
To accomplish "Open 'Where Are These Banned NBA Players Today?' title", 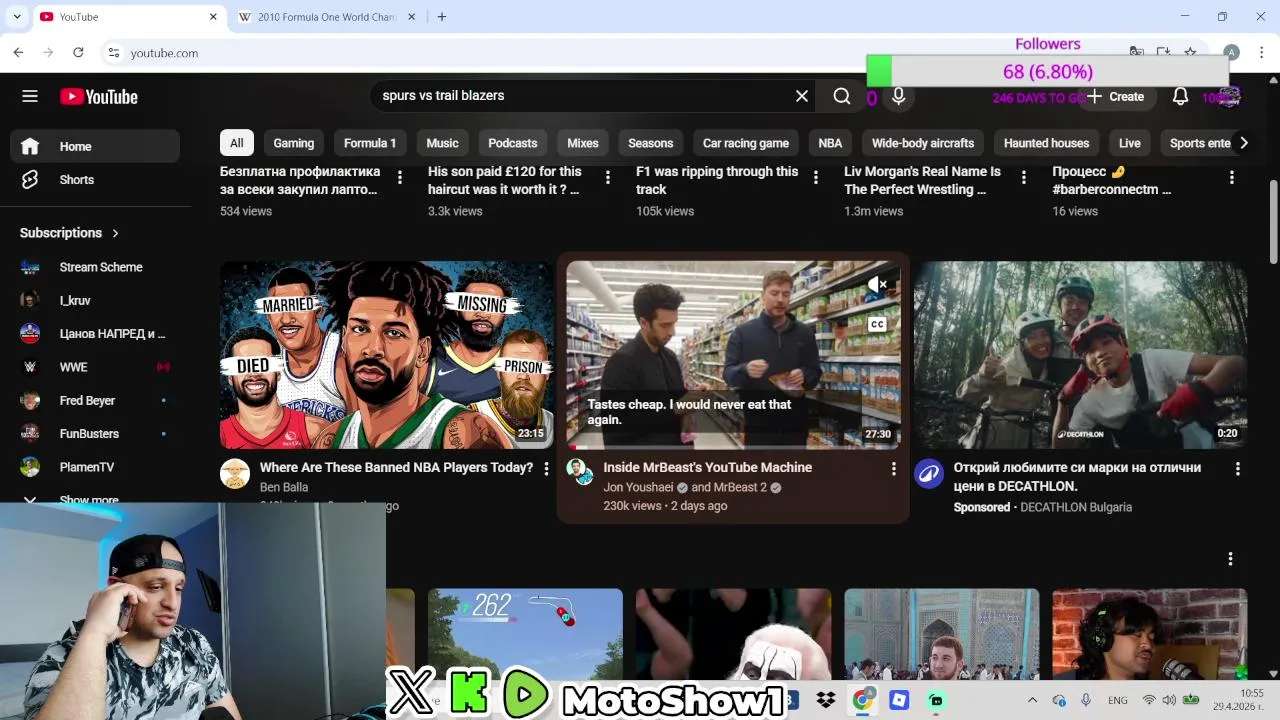I will pyautogui.click(x=396, y=467).
